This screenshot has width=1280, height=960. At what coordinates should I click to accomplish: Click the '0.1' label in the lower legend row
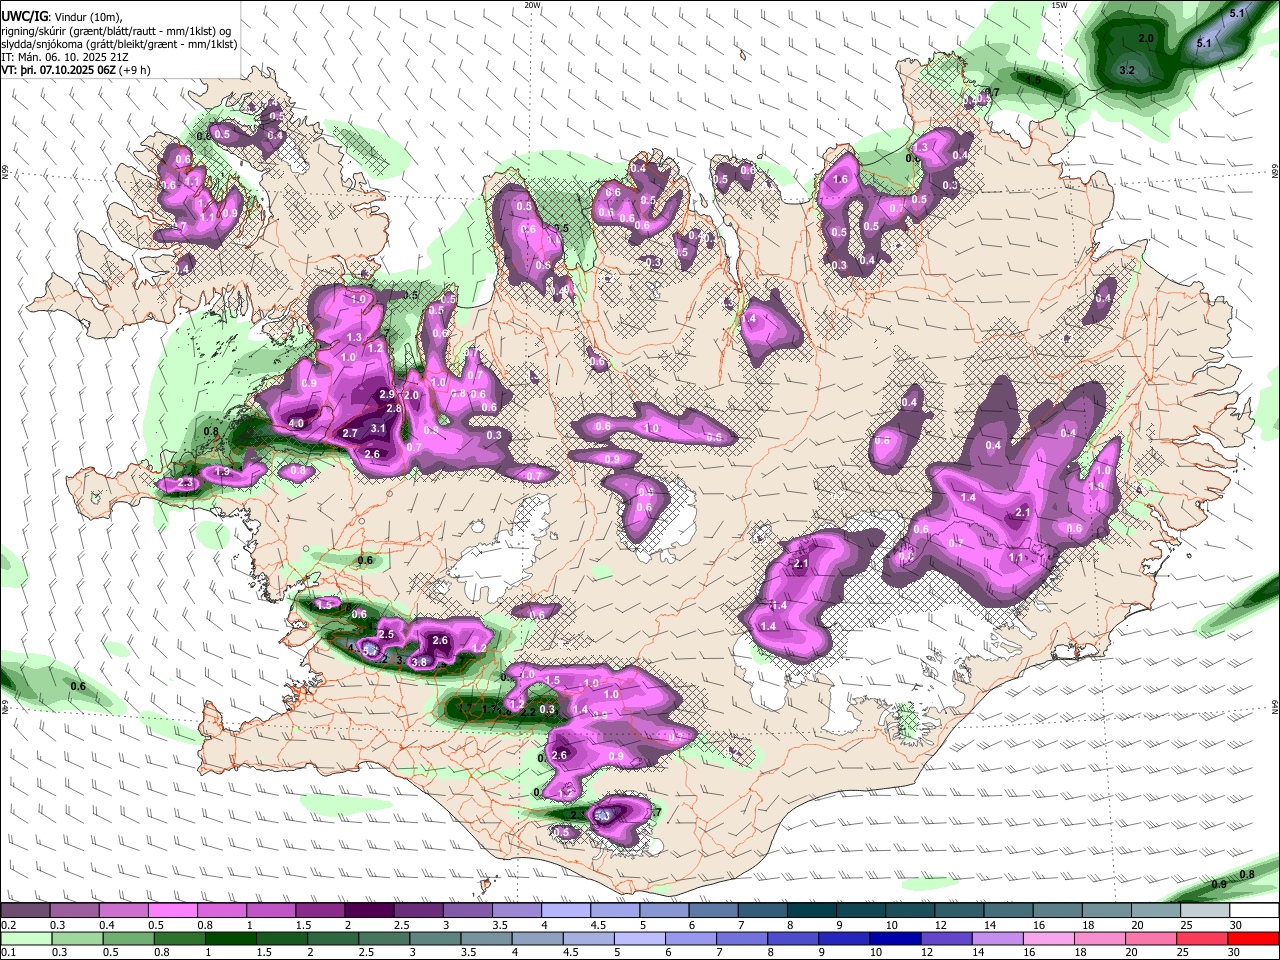point(8,953)
